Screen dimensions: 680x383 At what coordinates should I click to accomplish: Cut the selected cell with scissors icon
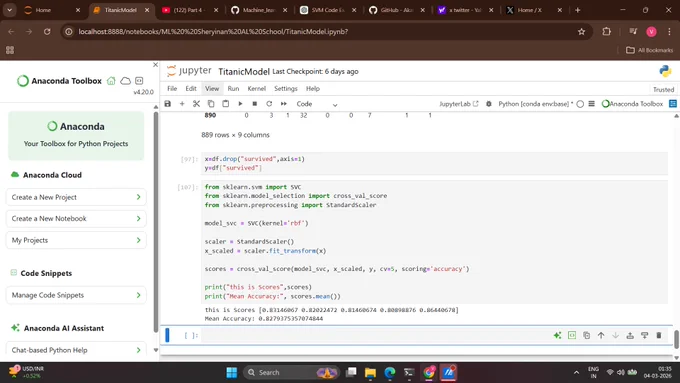tap(196, 104)
